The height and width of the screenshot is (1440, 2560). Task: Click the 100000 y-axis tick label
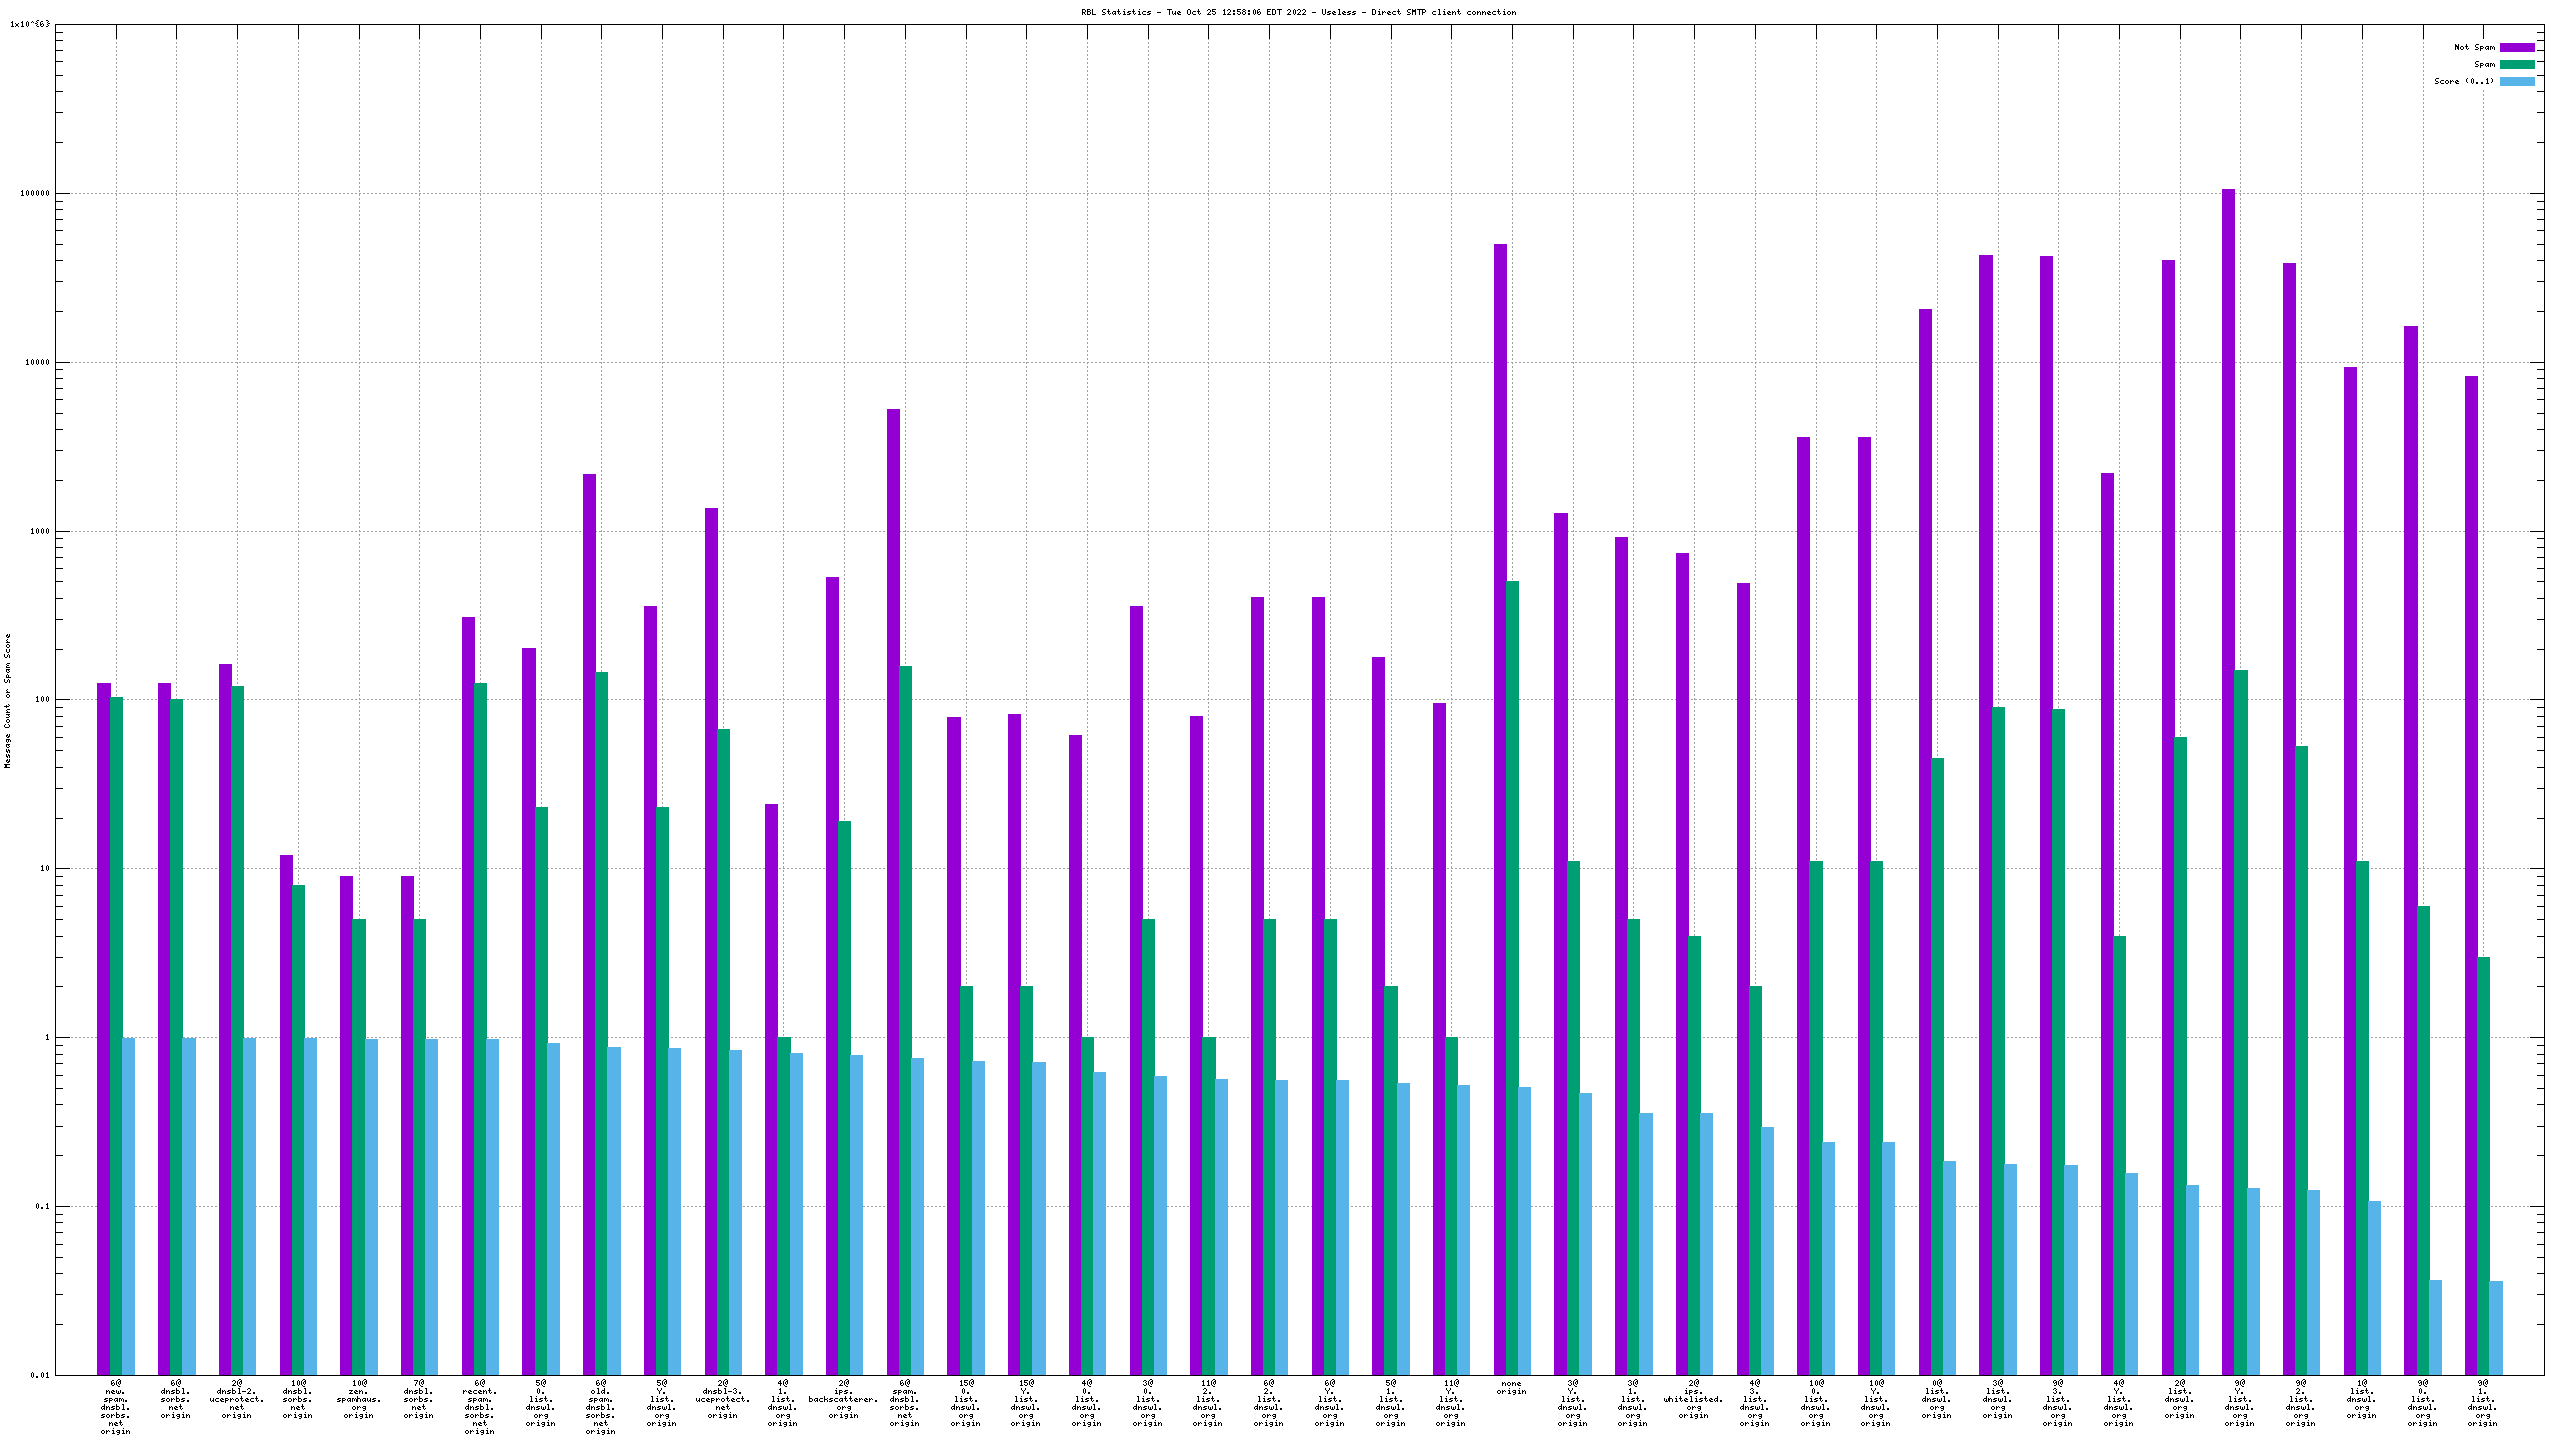(34, 194)
